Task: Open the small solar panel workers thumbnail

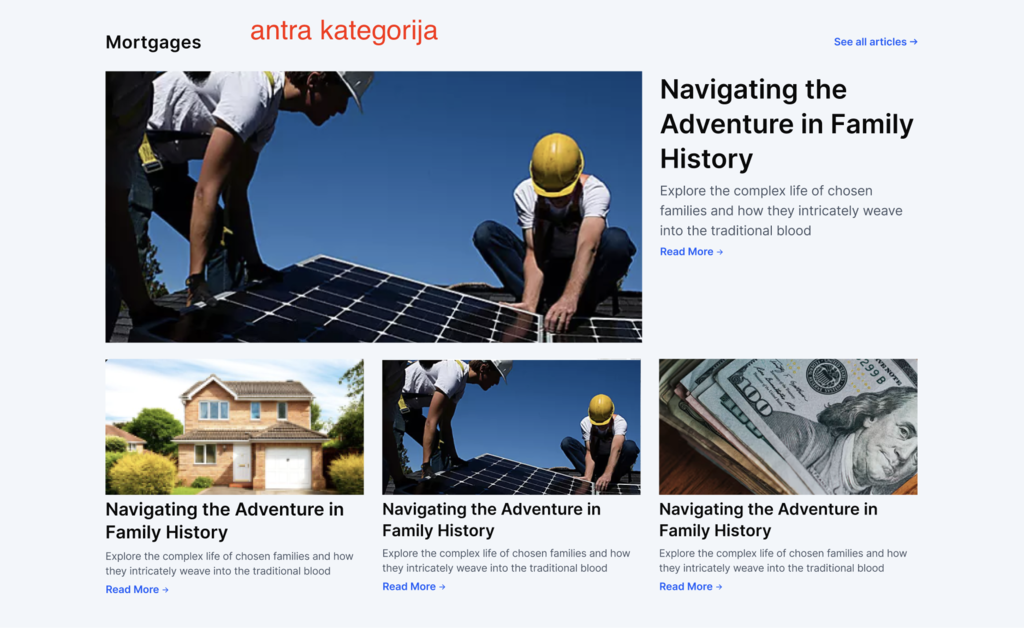Action: (x=511, y=426)
